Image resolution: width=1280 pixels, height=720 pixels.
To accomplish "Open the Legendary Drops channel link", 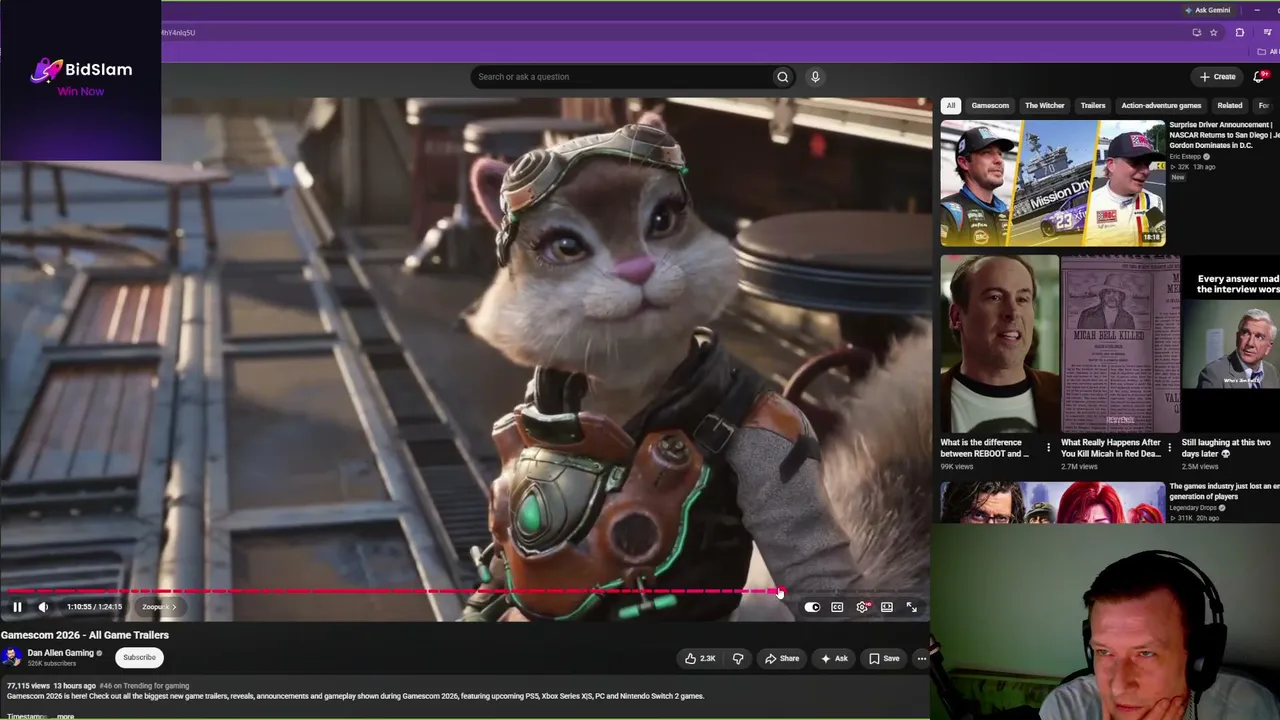I will pyautogui.click(x=1194, y=508).
